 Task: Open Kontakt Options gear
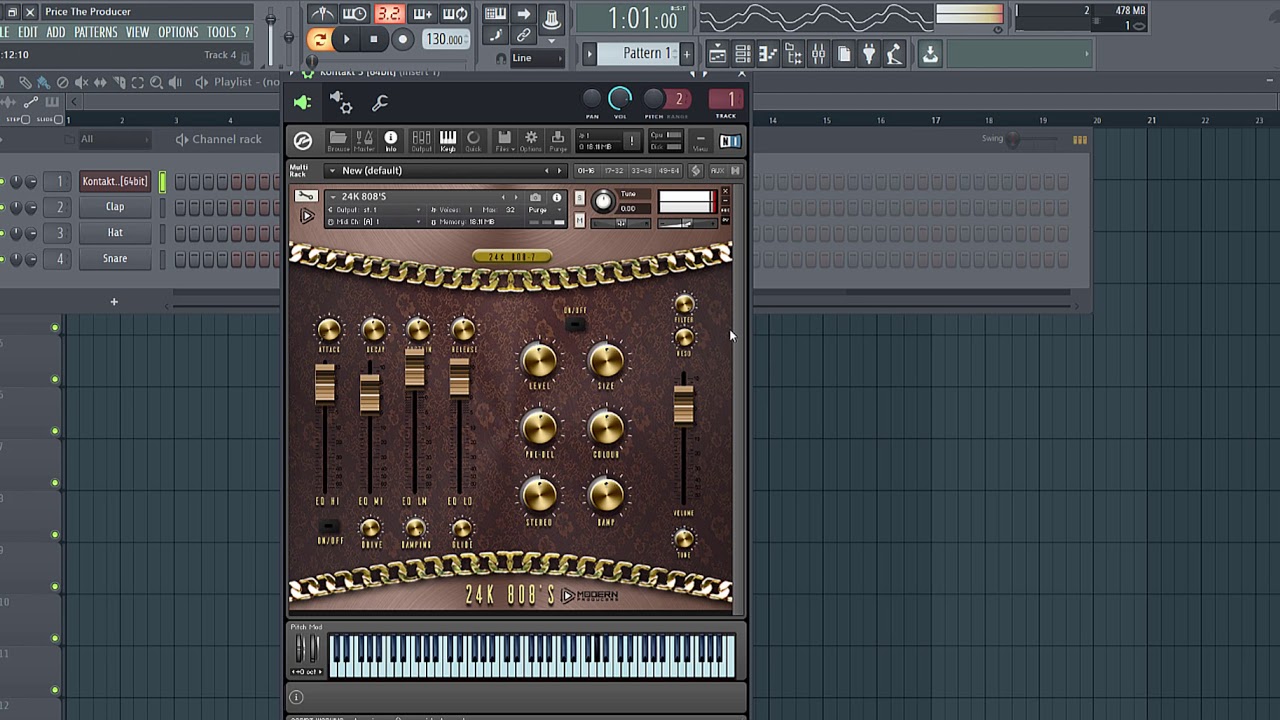coord(531,141)
